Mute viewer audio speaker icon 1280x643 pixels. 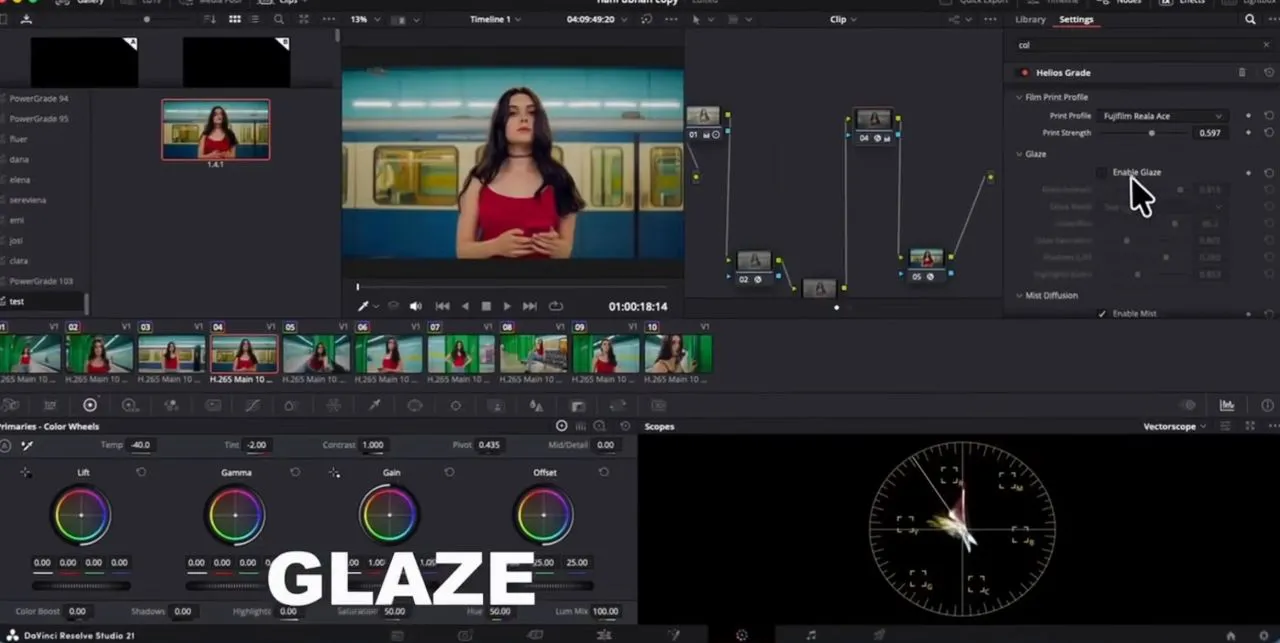click(x=415, y=306)
